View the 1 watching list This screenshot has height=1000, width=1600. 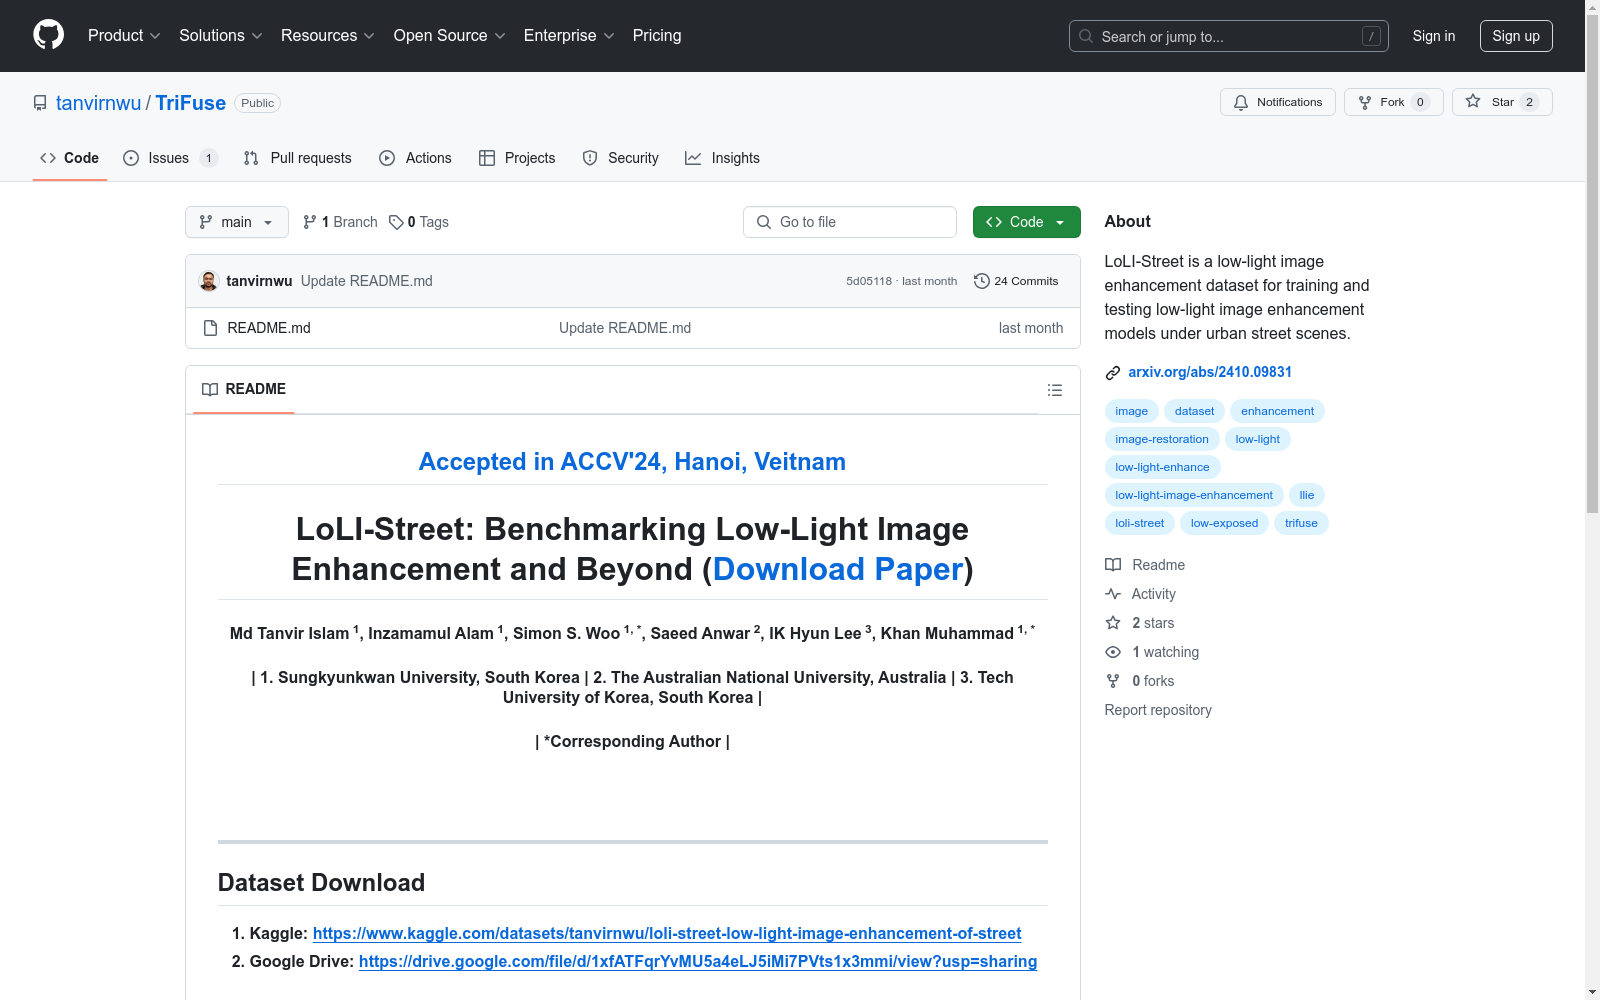[x=1151, y=652]
